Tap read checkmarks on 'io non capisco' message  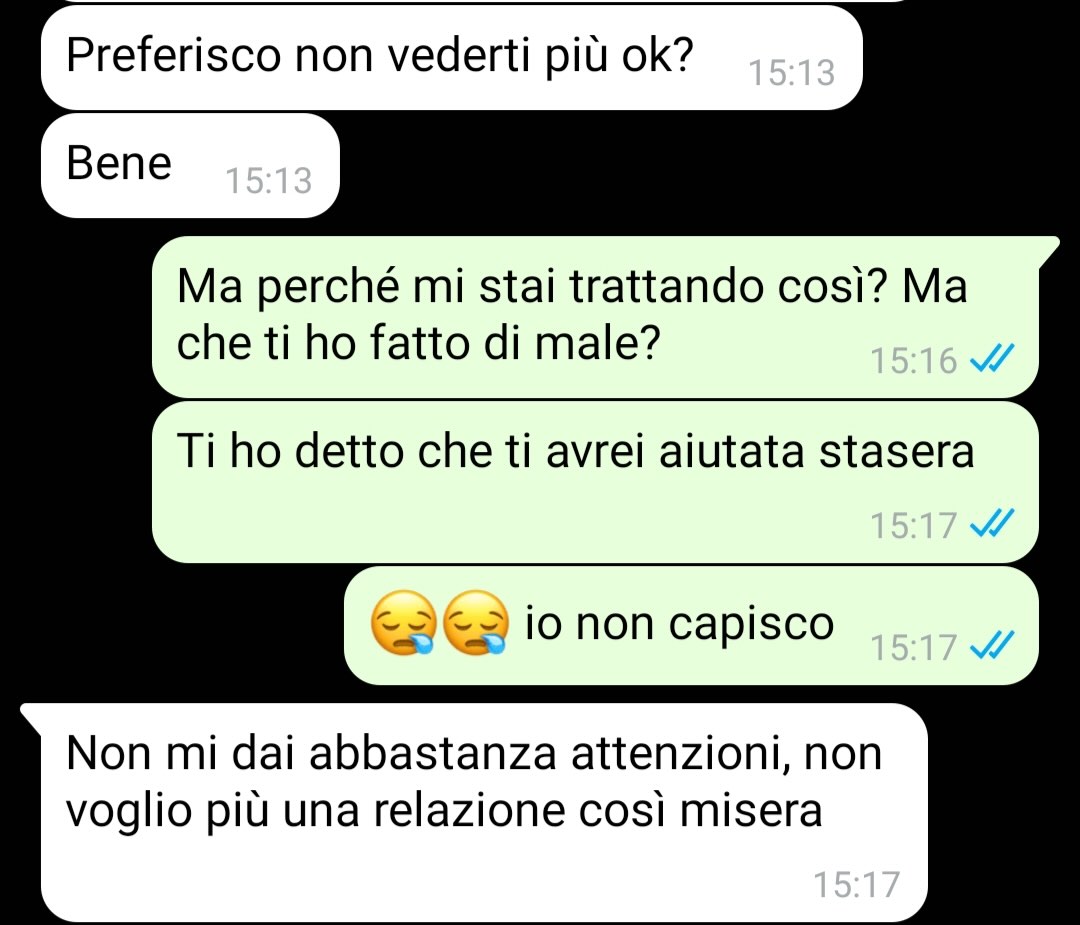click(x=992, y=646)
